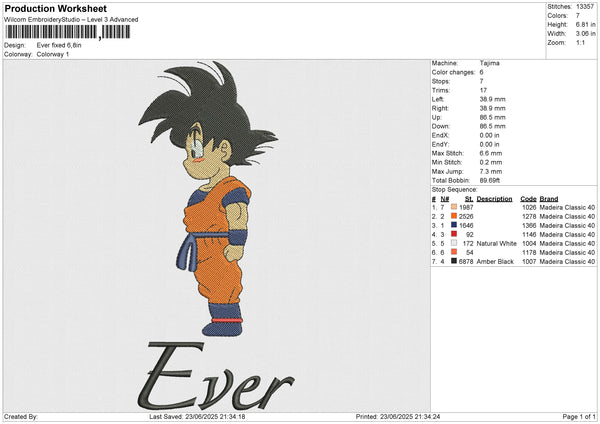Click the 'Down:' label
The height and width of the screenshot is (424, 600).
440,126
